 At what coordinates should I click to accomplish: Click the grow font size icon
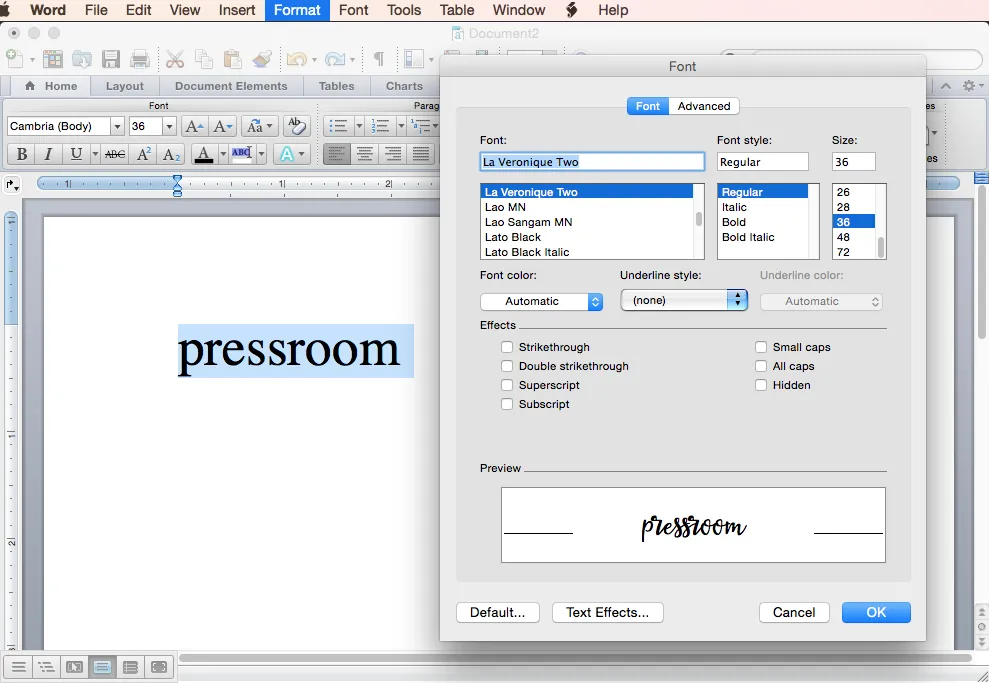(x=195, y=126)
